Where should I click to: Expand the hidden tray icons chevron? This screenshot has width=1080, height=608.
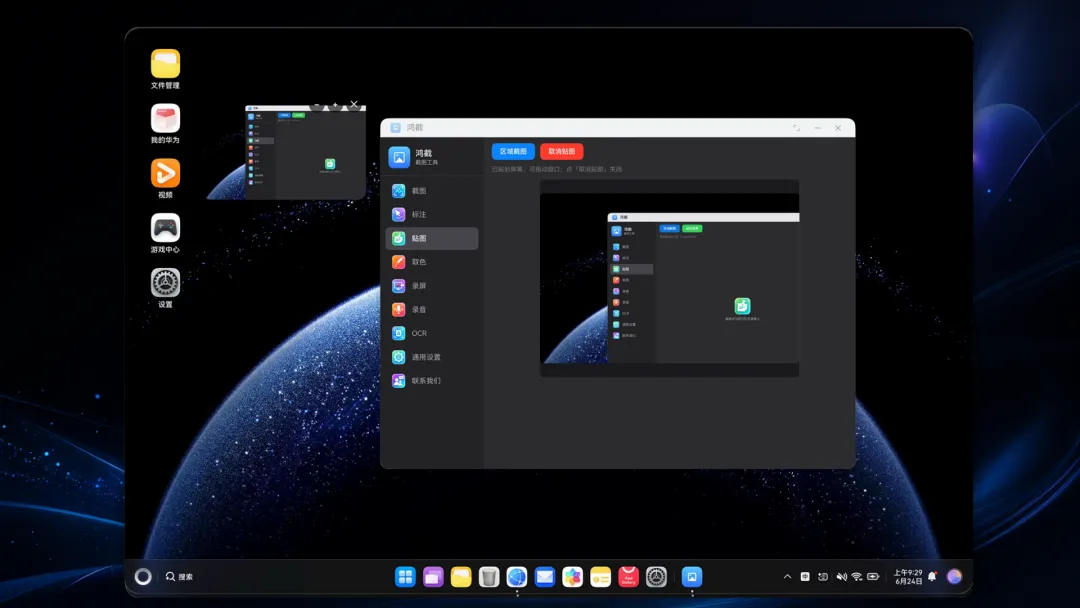coord(787,577)
